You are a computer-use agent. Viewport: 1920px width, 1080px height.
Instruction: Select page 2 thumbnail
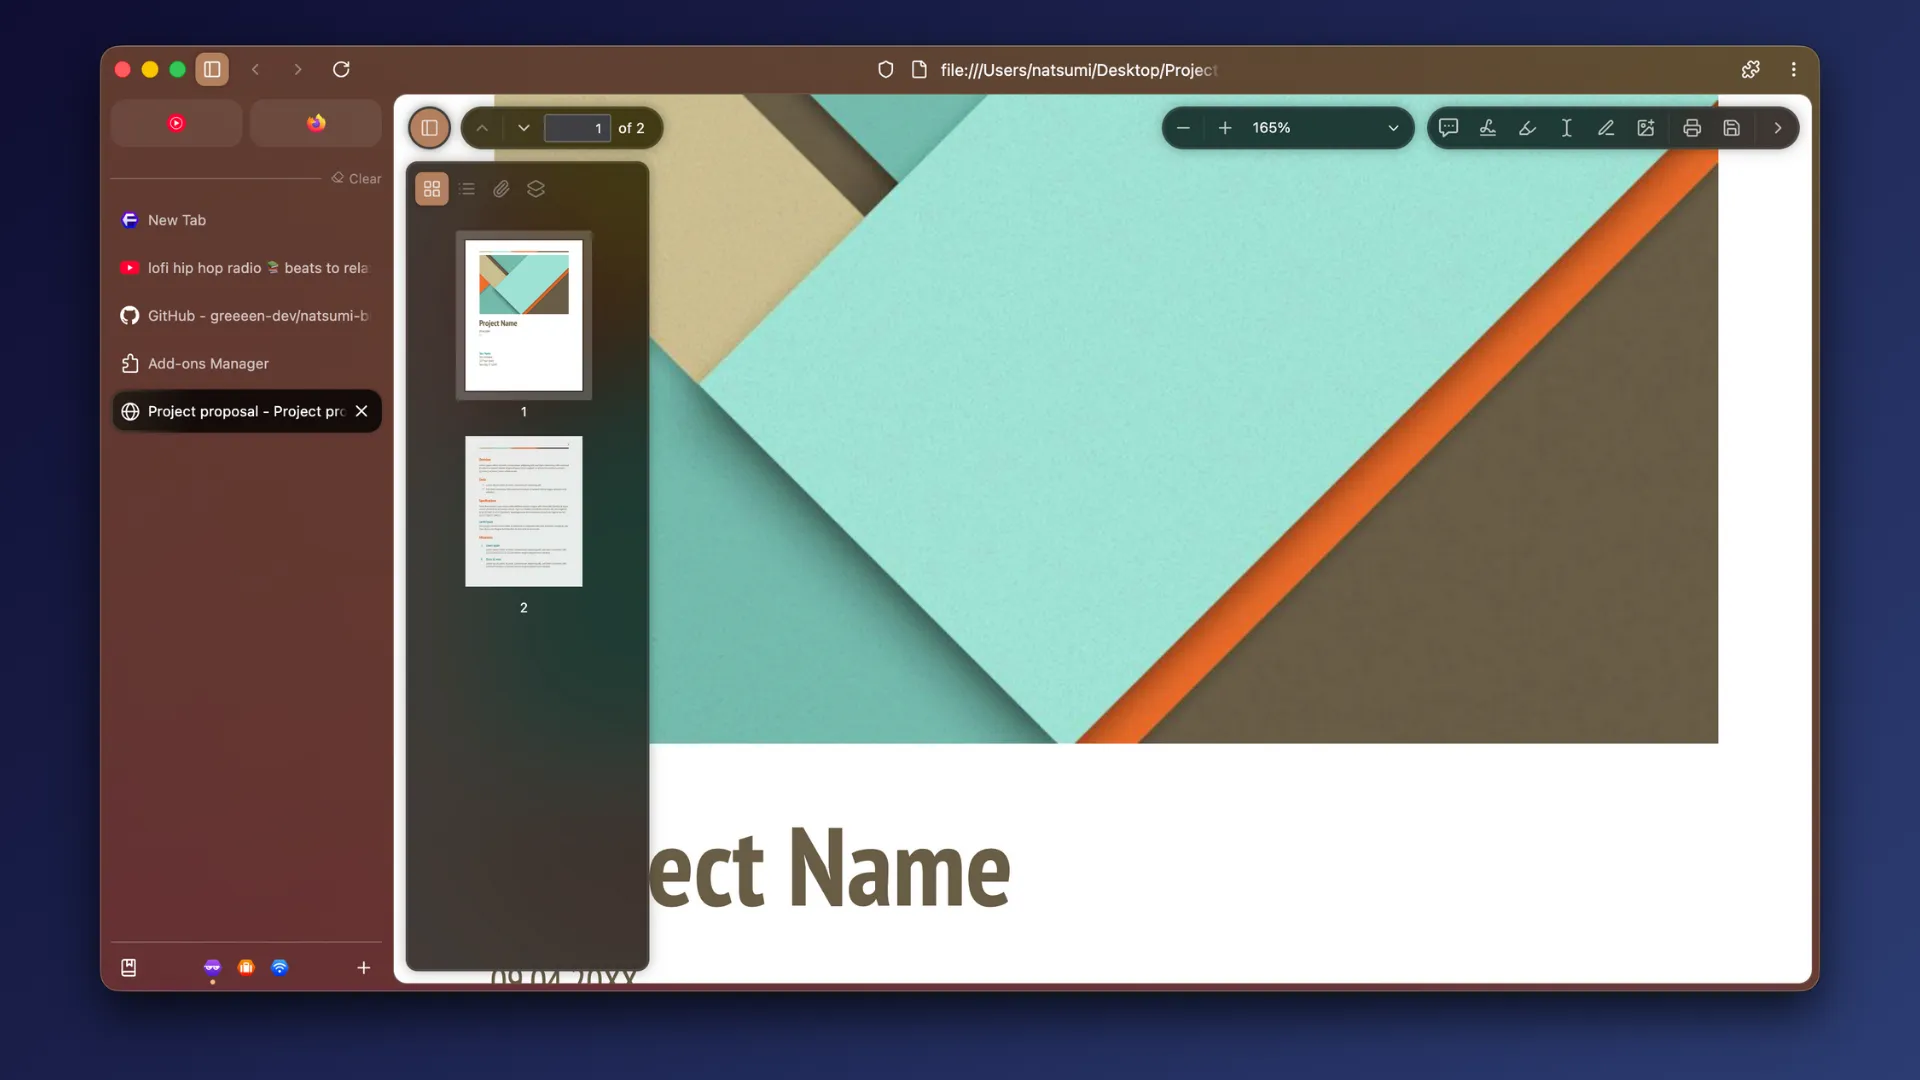[x=523, y=512]
